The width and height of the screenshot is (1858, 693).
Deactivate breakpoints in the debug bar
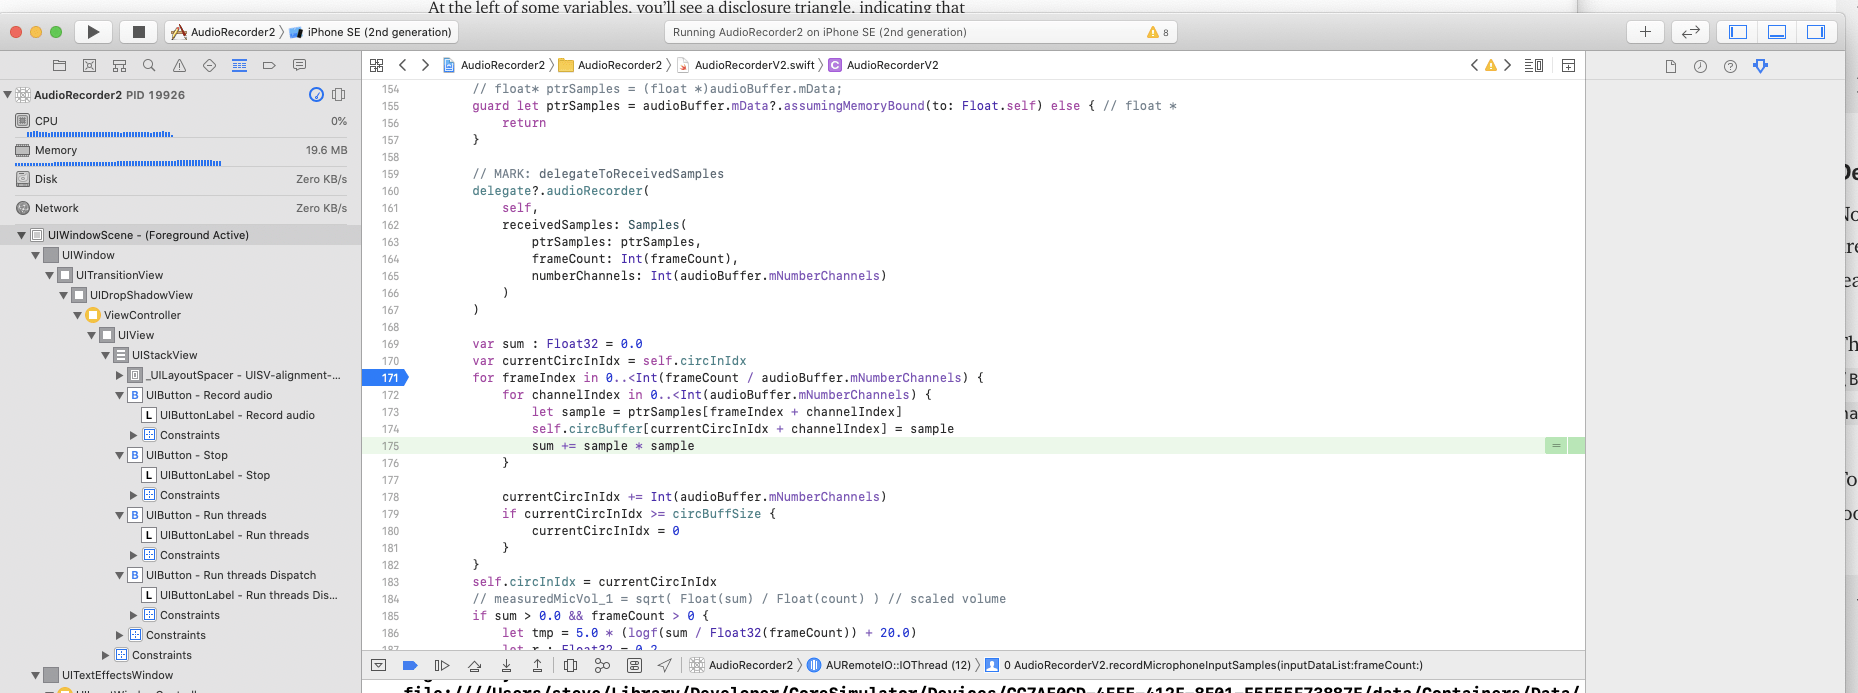(410, 665)
